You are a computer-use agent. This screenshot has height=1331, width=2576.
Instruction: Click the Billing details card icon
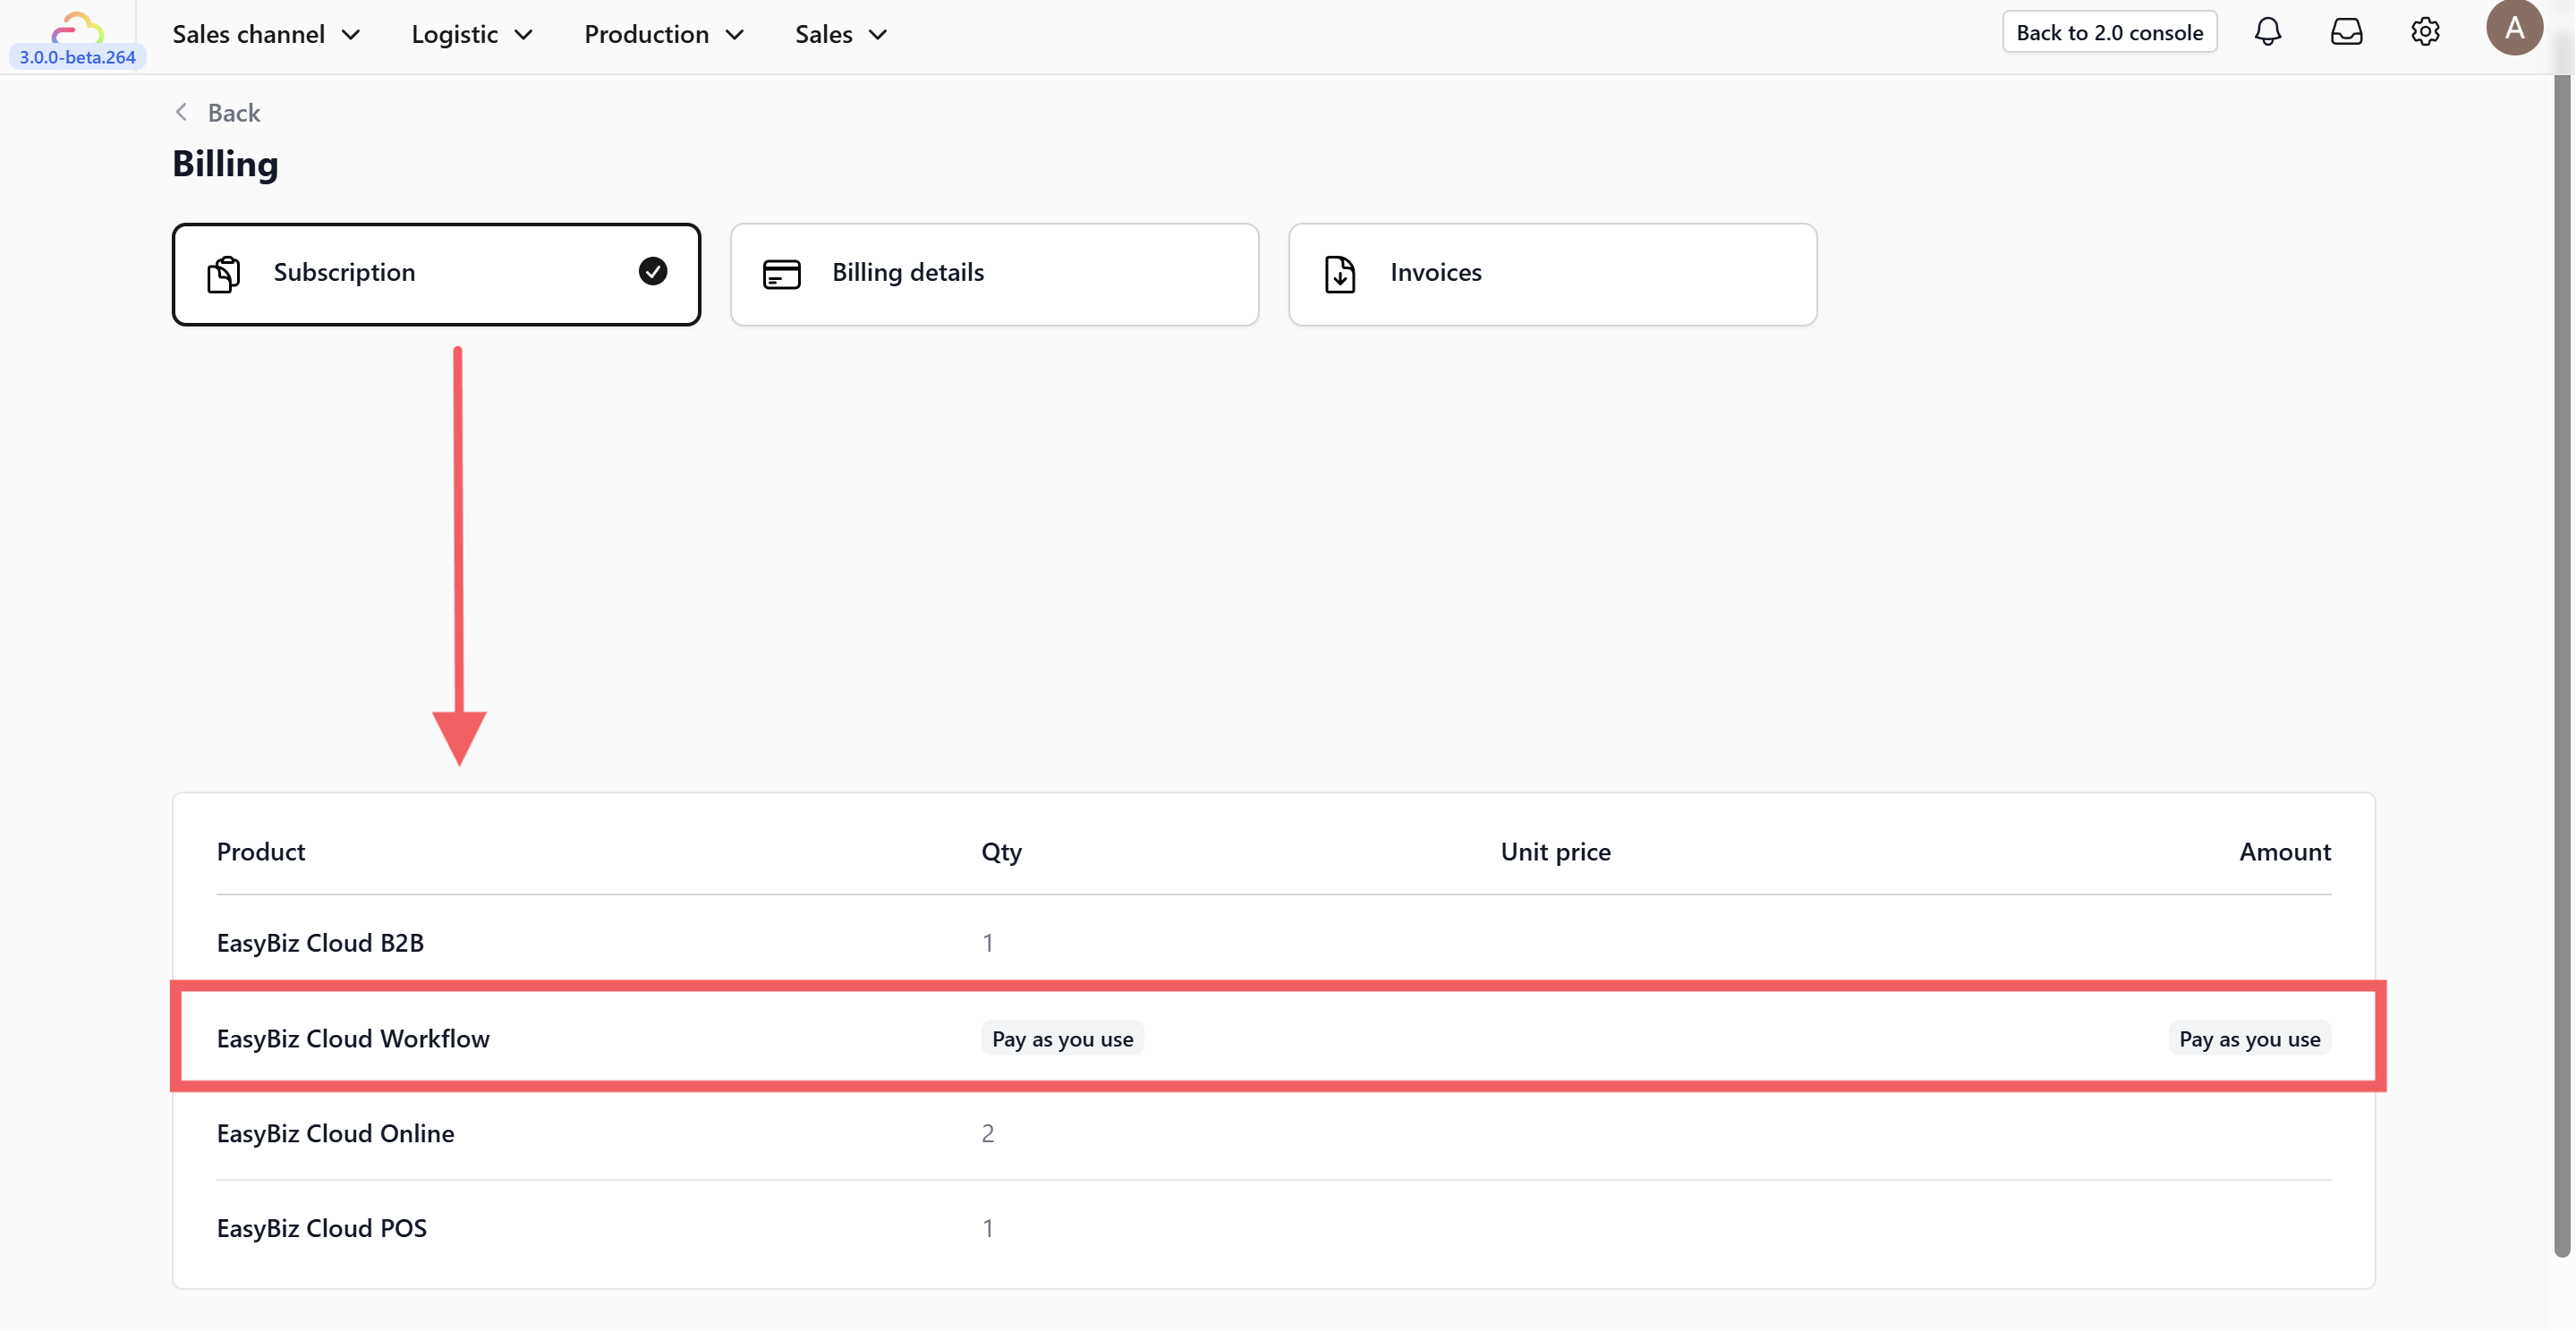tap(781, 273)
